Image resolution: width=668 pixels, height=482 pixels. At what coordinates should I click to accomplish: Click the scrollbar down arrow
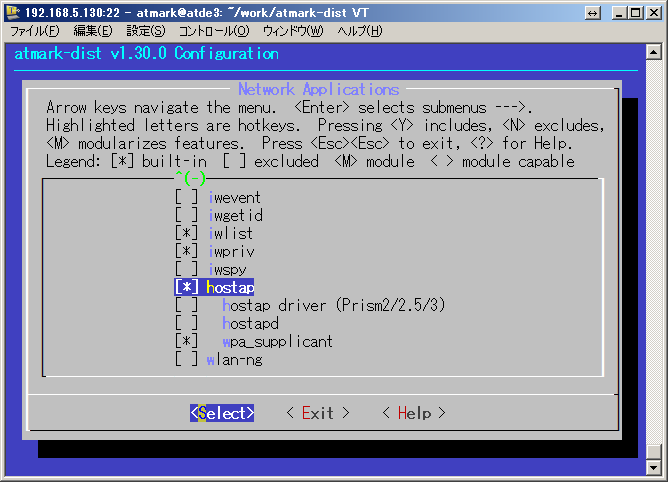(655, 470)
